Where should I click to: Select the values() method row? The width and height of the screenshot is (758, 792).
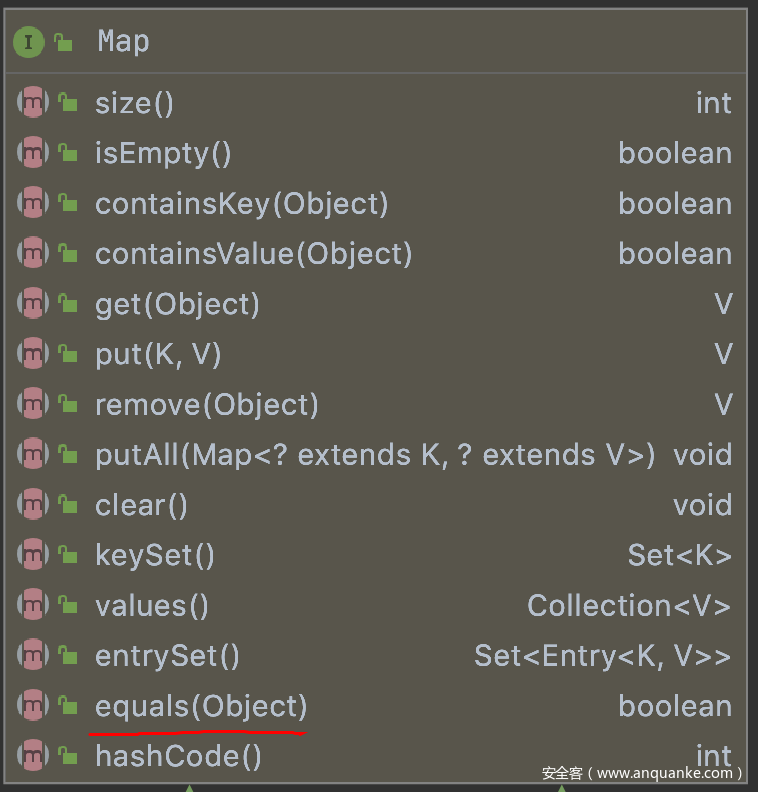(x=376, y=605)
